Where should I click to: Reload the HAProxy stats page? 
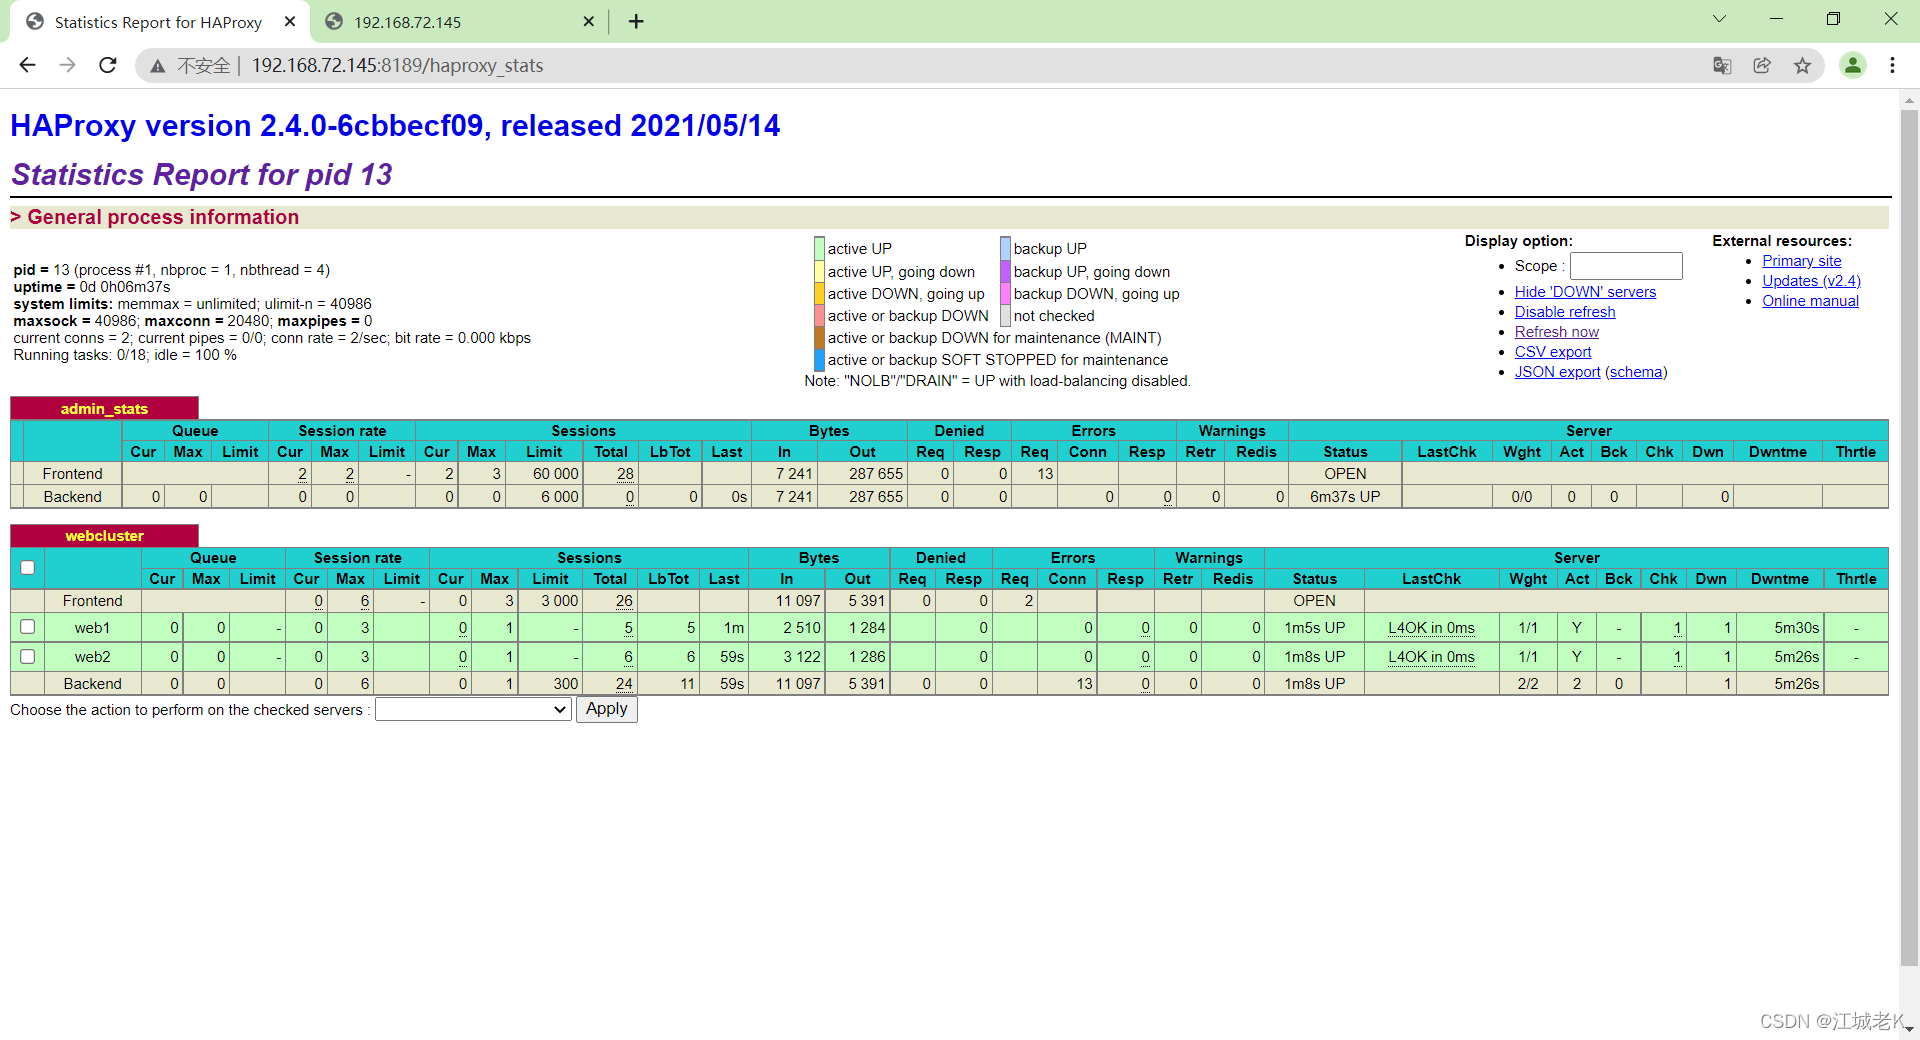click(x=108, y=65)
